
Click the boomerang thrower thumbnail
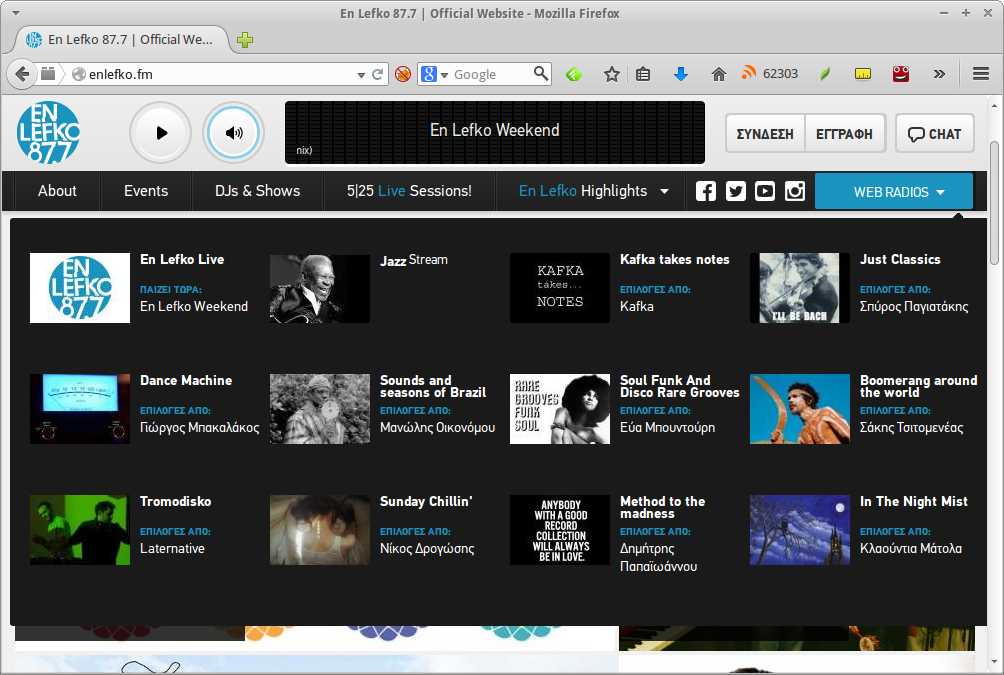(x=800, y=409)
